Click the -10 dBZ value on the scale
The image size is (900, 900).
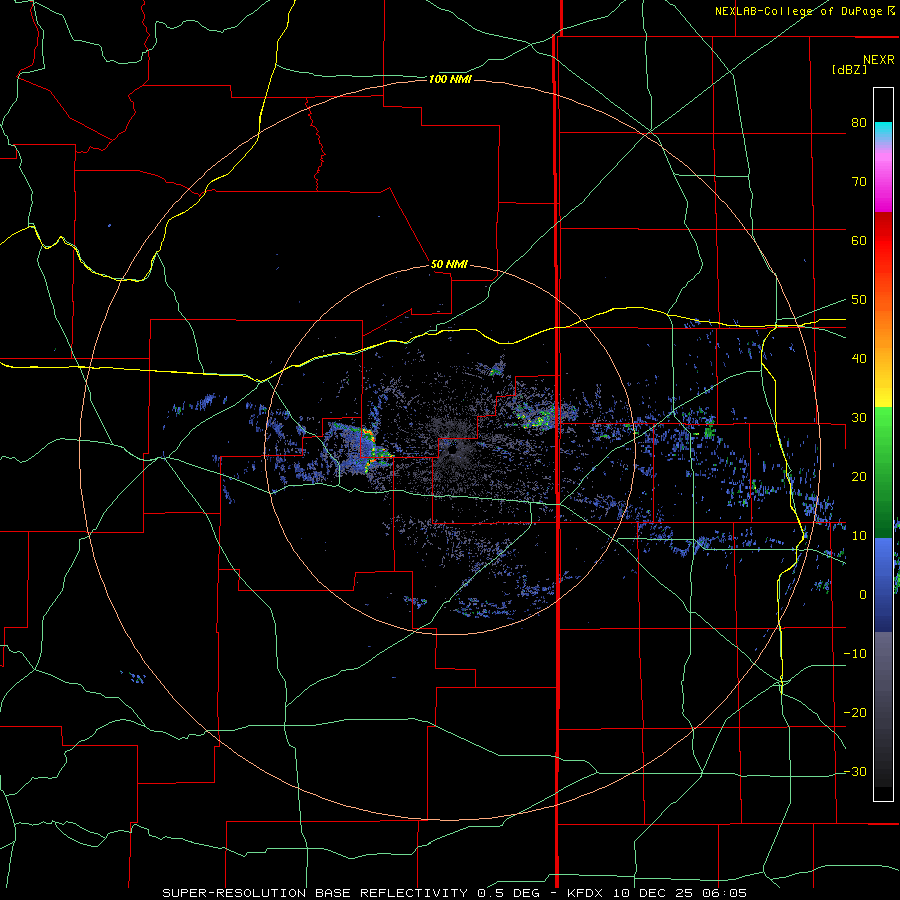coord(855,654)
